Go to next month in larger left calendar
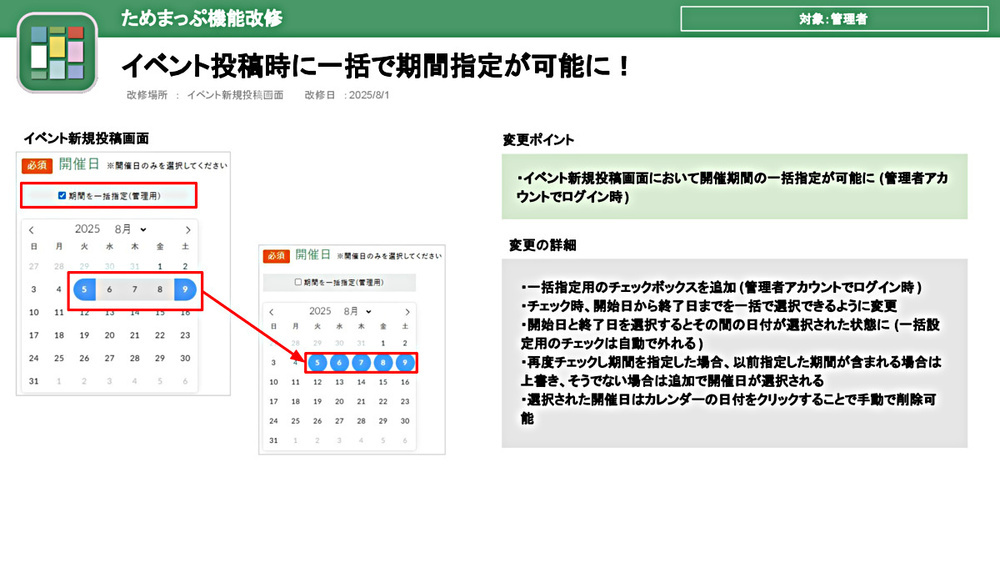 click(188, 230)
